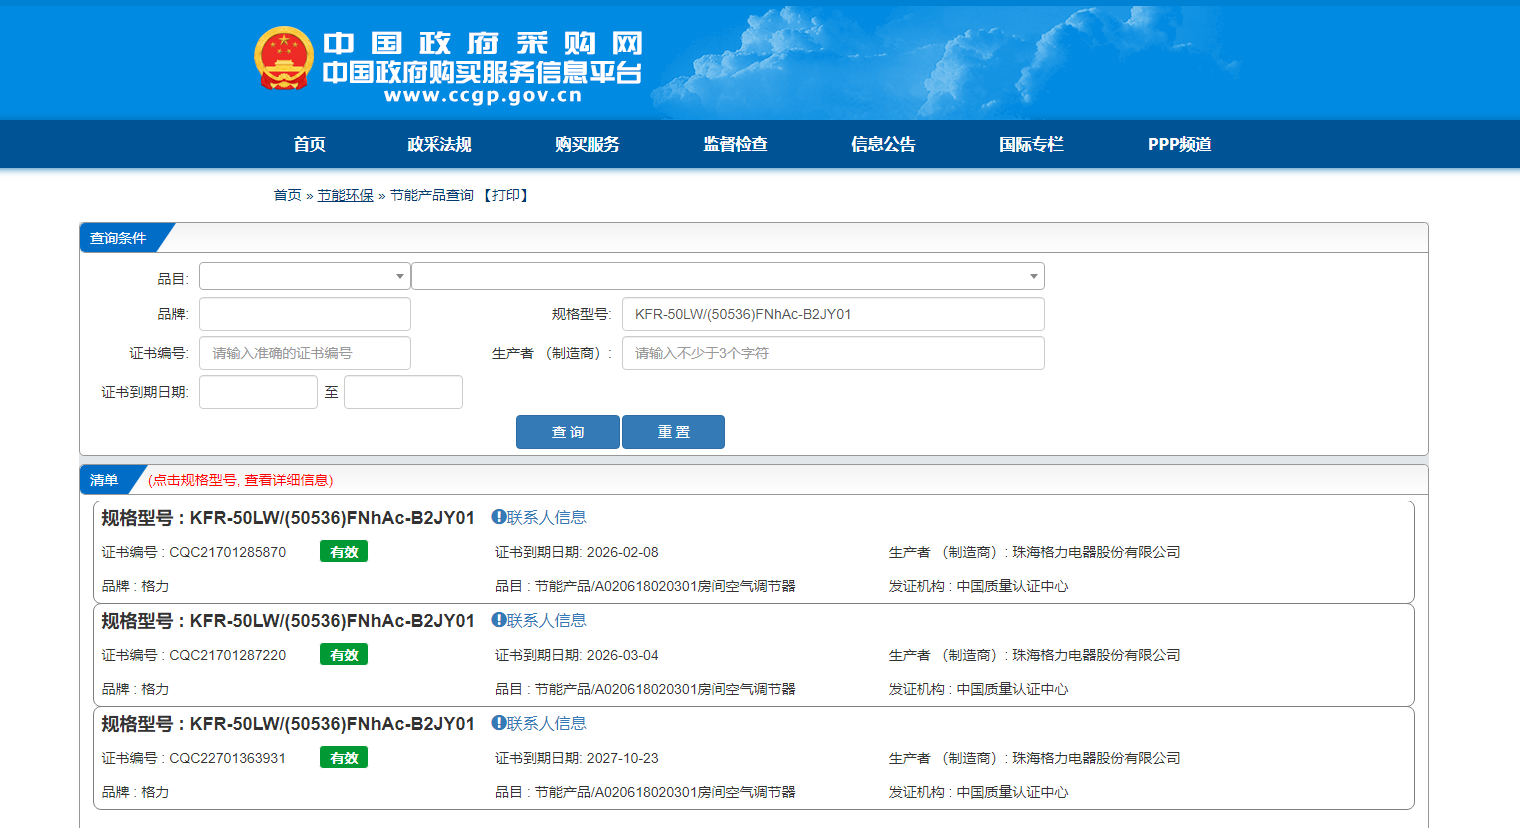Click model title of entry expiring 2026-02-08
The height and width of the screenshot is (828, 1520).
click(288, 518)
